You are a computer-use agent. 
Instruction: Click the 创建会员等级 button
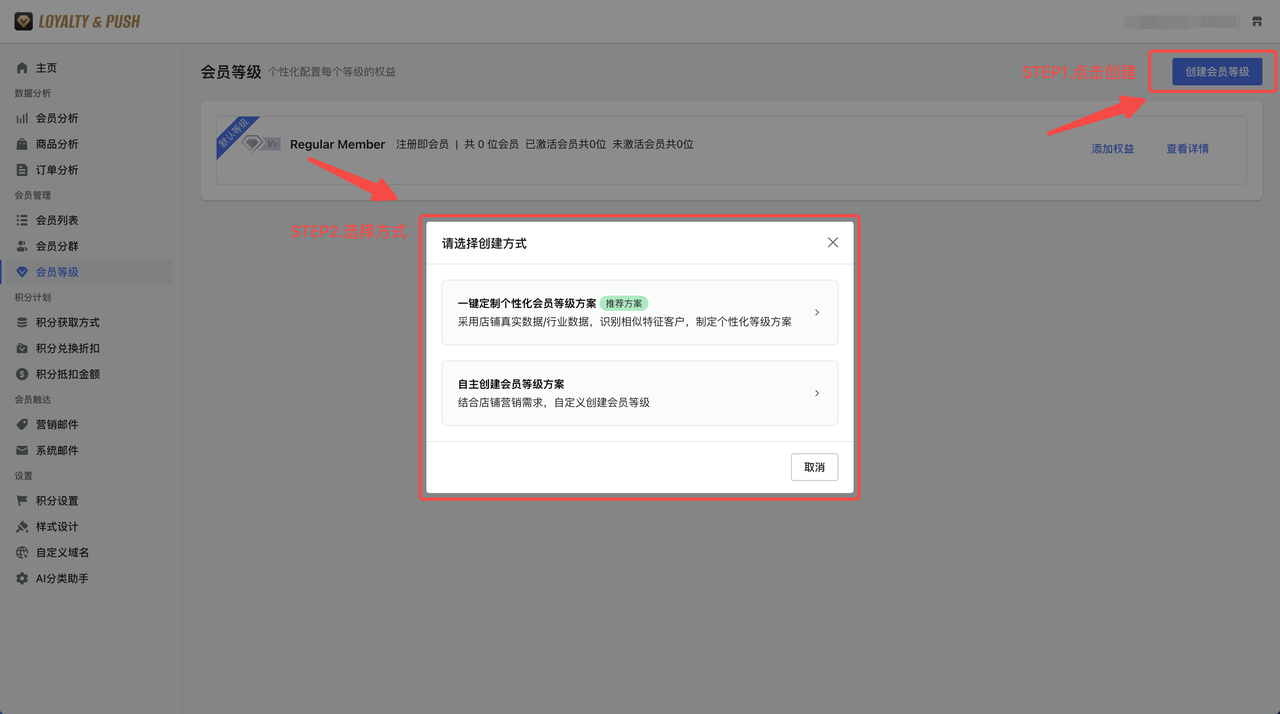click(x=1216, y=72)
